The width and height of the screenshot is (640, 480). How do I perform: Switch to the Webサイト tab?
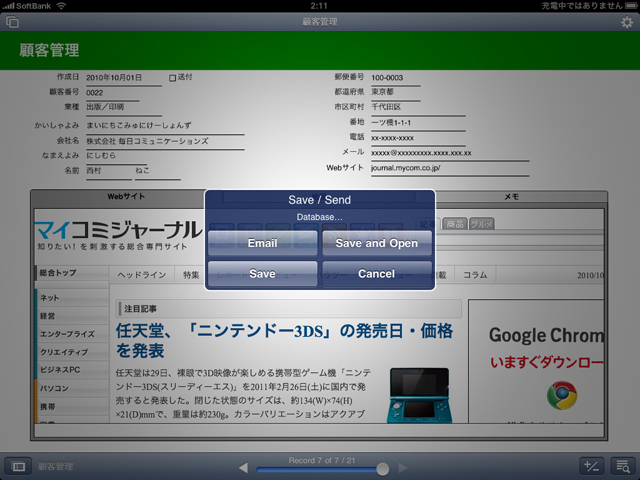[x=126, y=197]
